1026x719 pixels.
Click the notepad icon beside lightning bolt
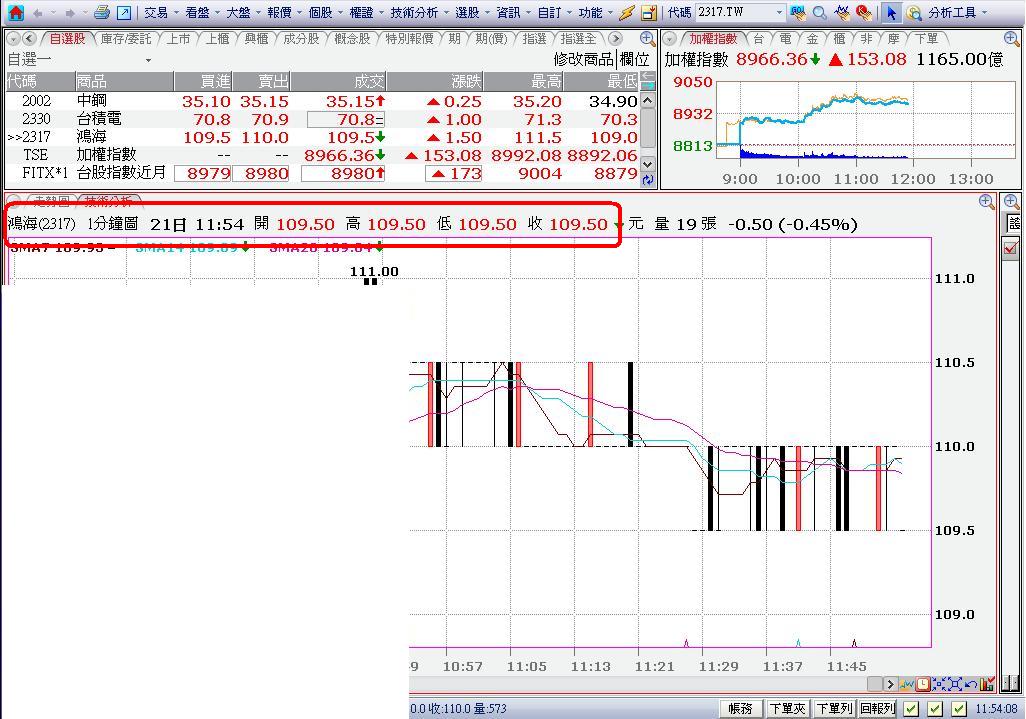648,12
